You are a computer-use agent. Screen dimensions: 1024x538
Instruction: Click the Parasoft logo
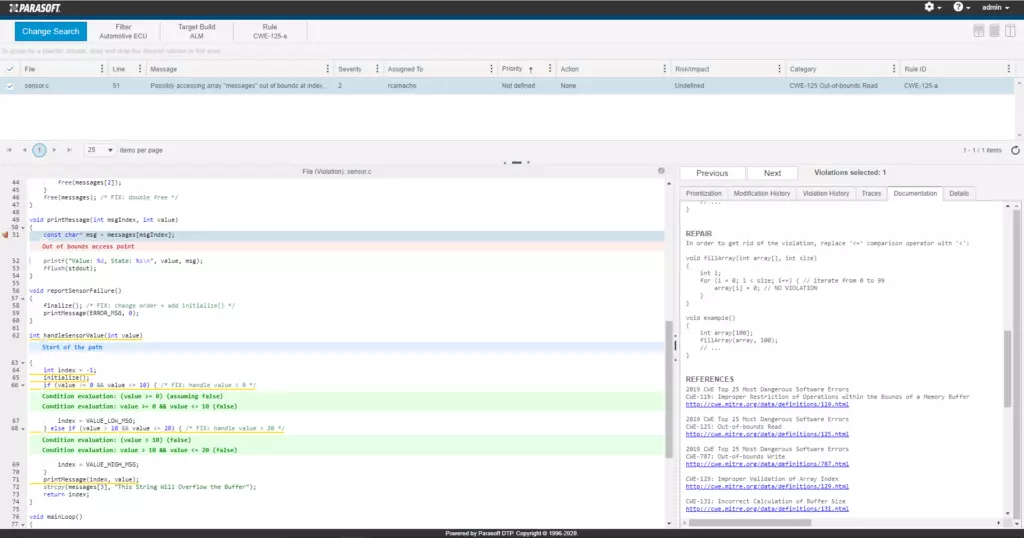point(35,8)
